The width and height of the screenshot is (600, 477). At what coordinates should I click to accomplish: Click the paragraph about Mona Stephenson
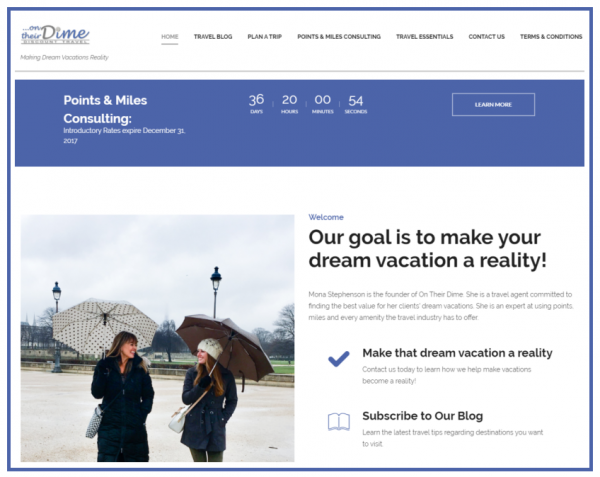point(441,306)
